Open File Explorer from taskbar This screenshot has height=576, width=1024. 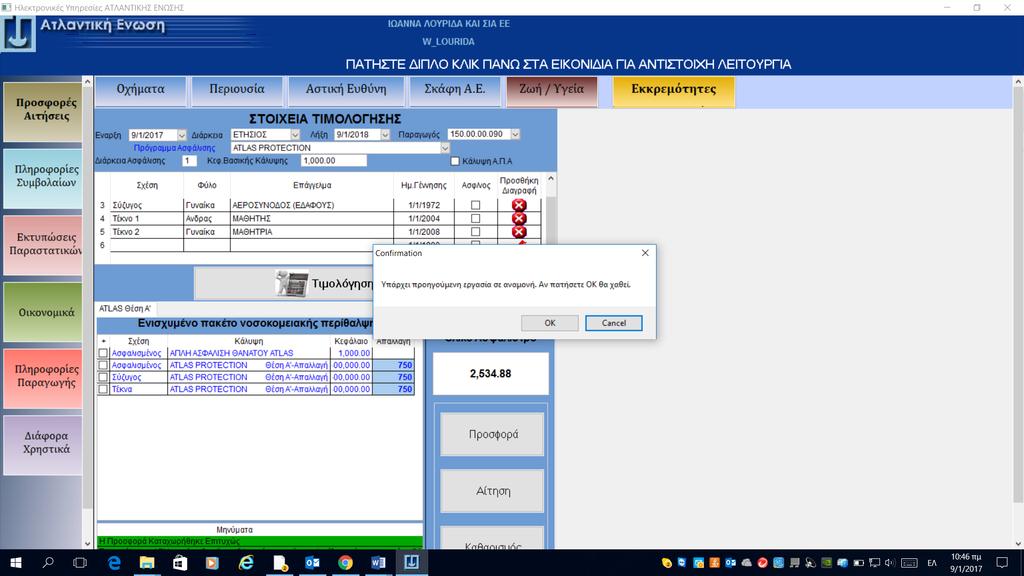147,562
